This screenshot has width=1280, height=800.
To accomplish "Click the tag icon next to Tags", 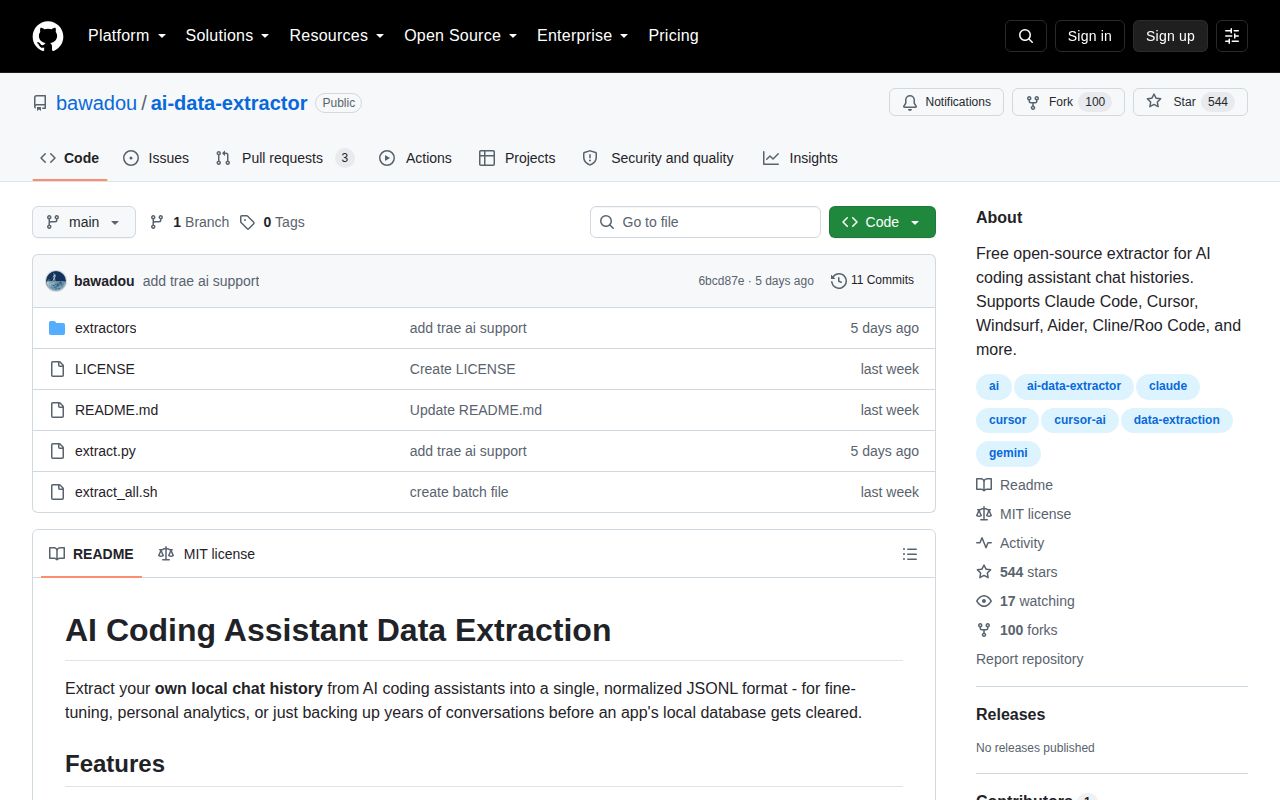I will point(247,222).
